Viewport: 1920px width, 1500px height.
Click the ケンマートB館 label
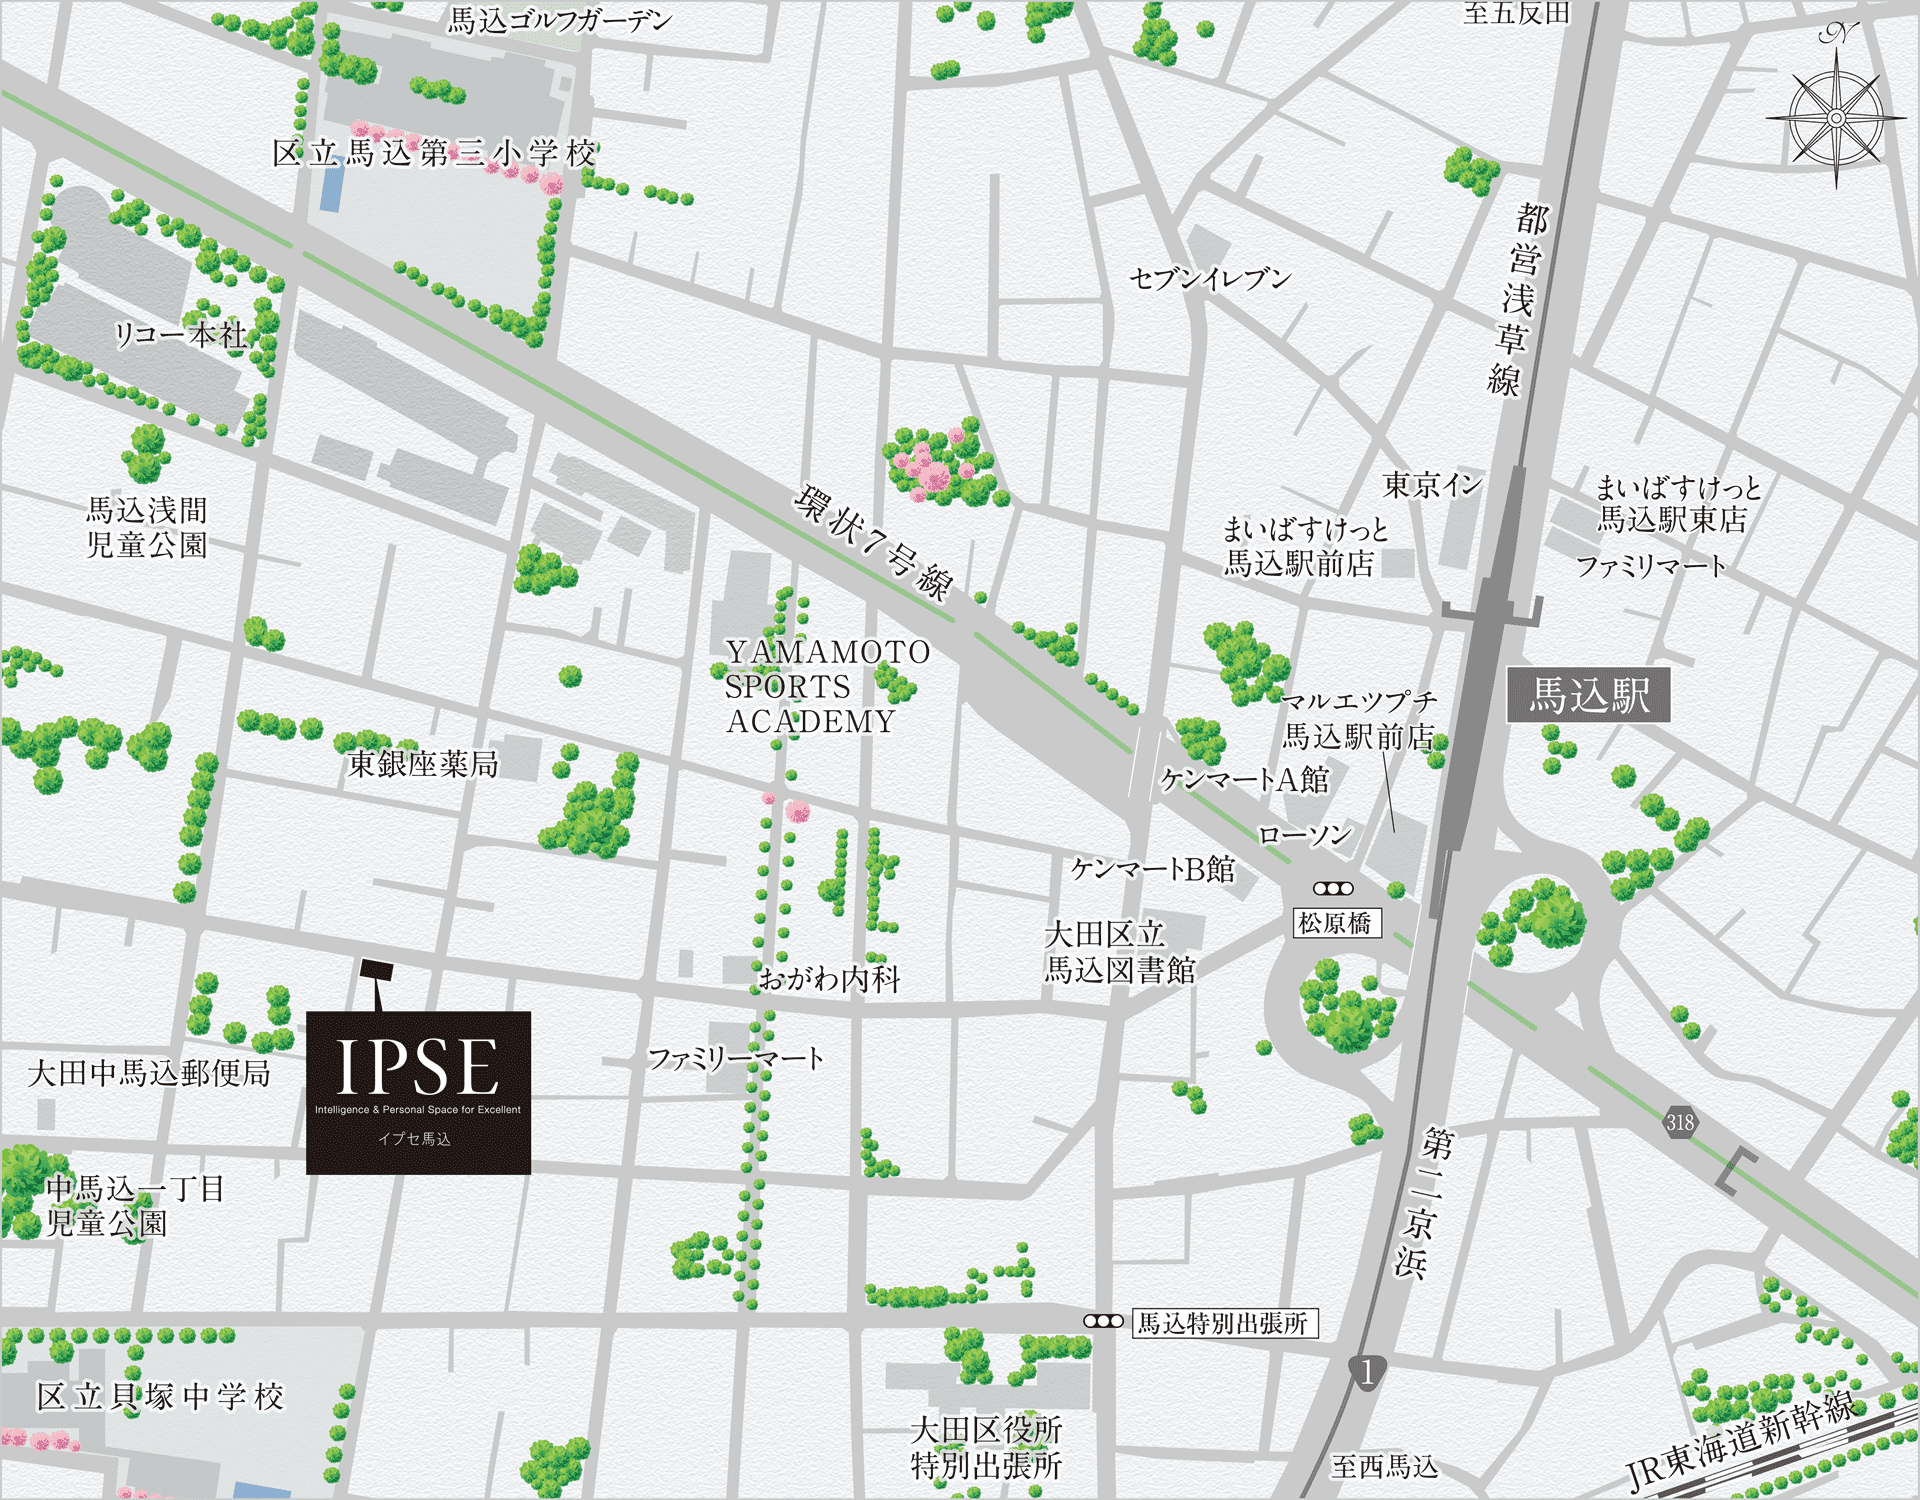1153,868
